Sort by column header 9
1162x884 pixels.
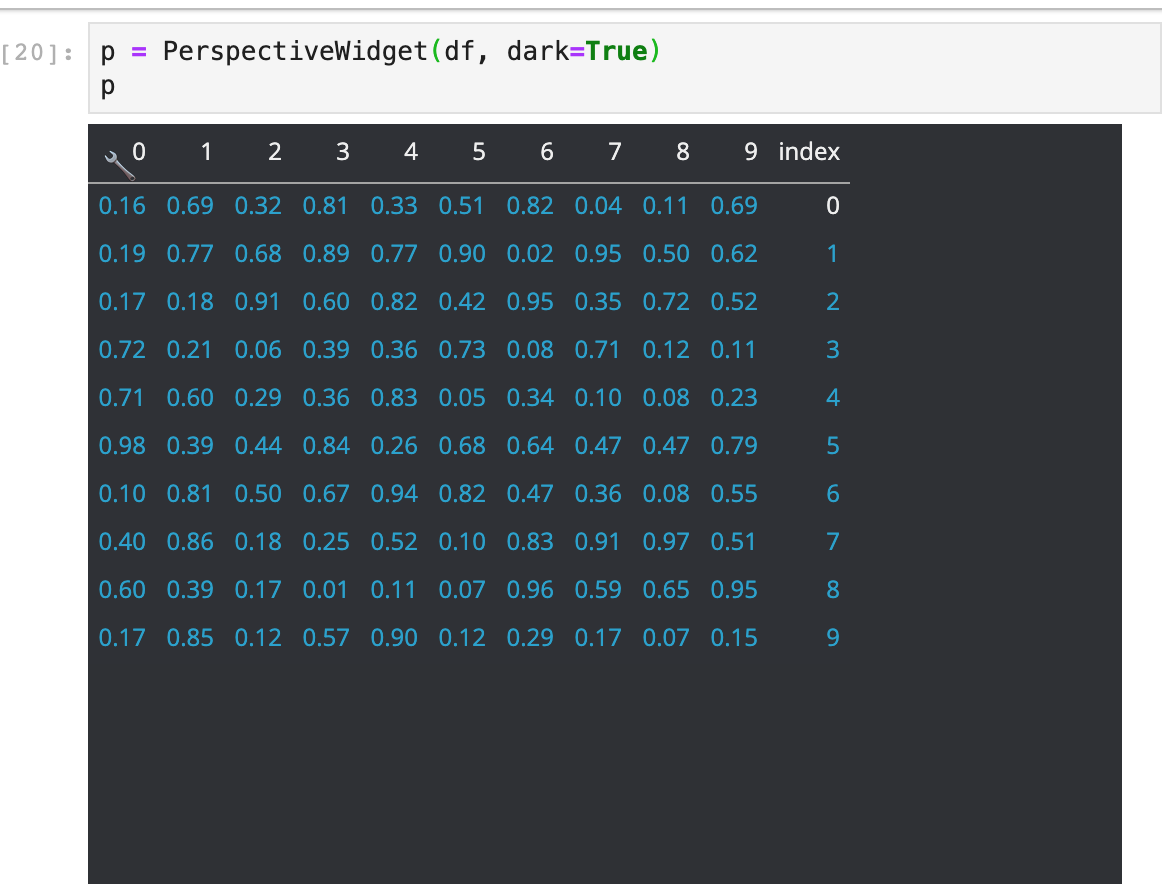(x=751, y=152)
